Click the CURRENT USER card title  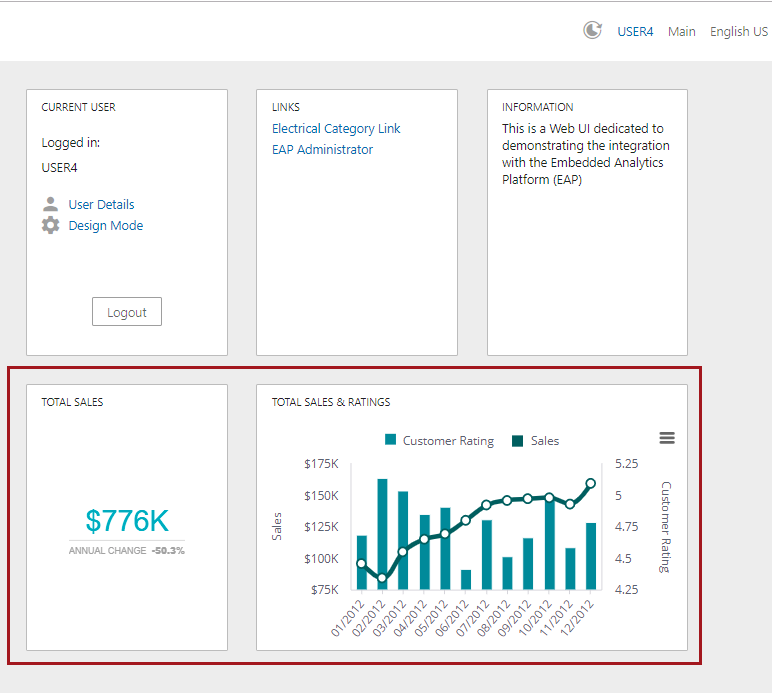click(78, 107)
